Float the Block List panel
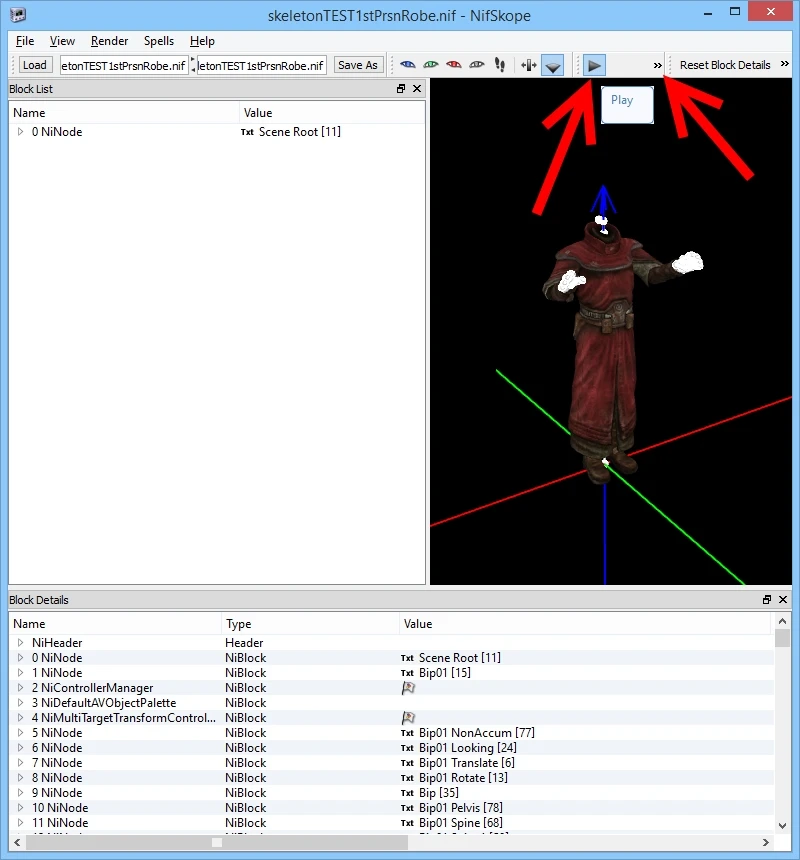This screenshot has width=800, height=860. (401, 89)
